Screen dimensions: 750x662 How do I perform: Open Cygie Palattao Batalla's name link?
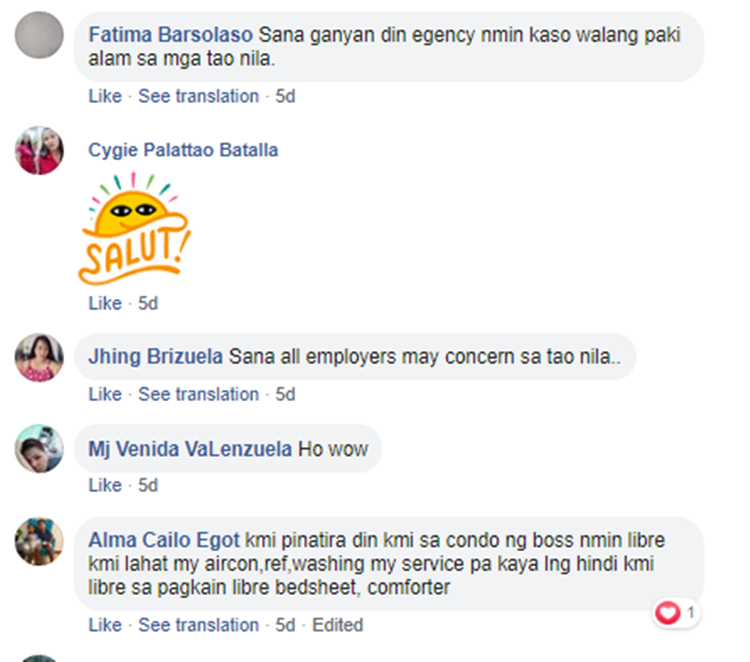tap(183, 150)
